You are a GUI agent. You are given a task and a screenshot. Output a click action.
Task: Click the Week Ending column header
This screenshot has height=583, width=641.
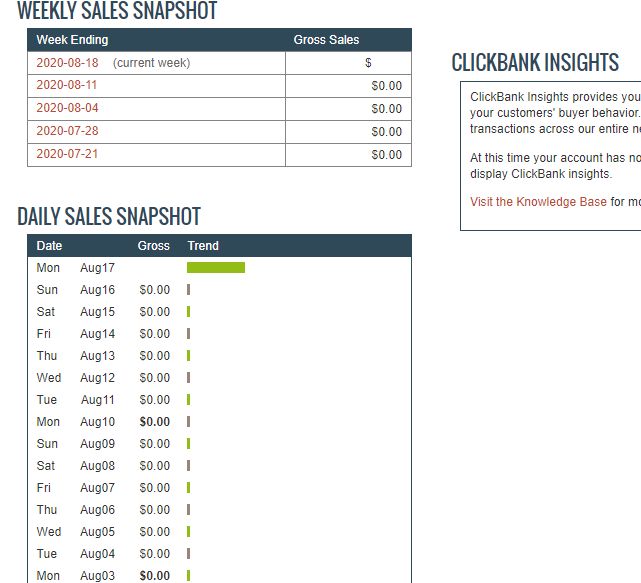pos(72,40)
